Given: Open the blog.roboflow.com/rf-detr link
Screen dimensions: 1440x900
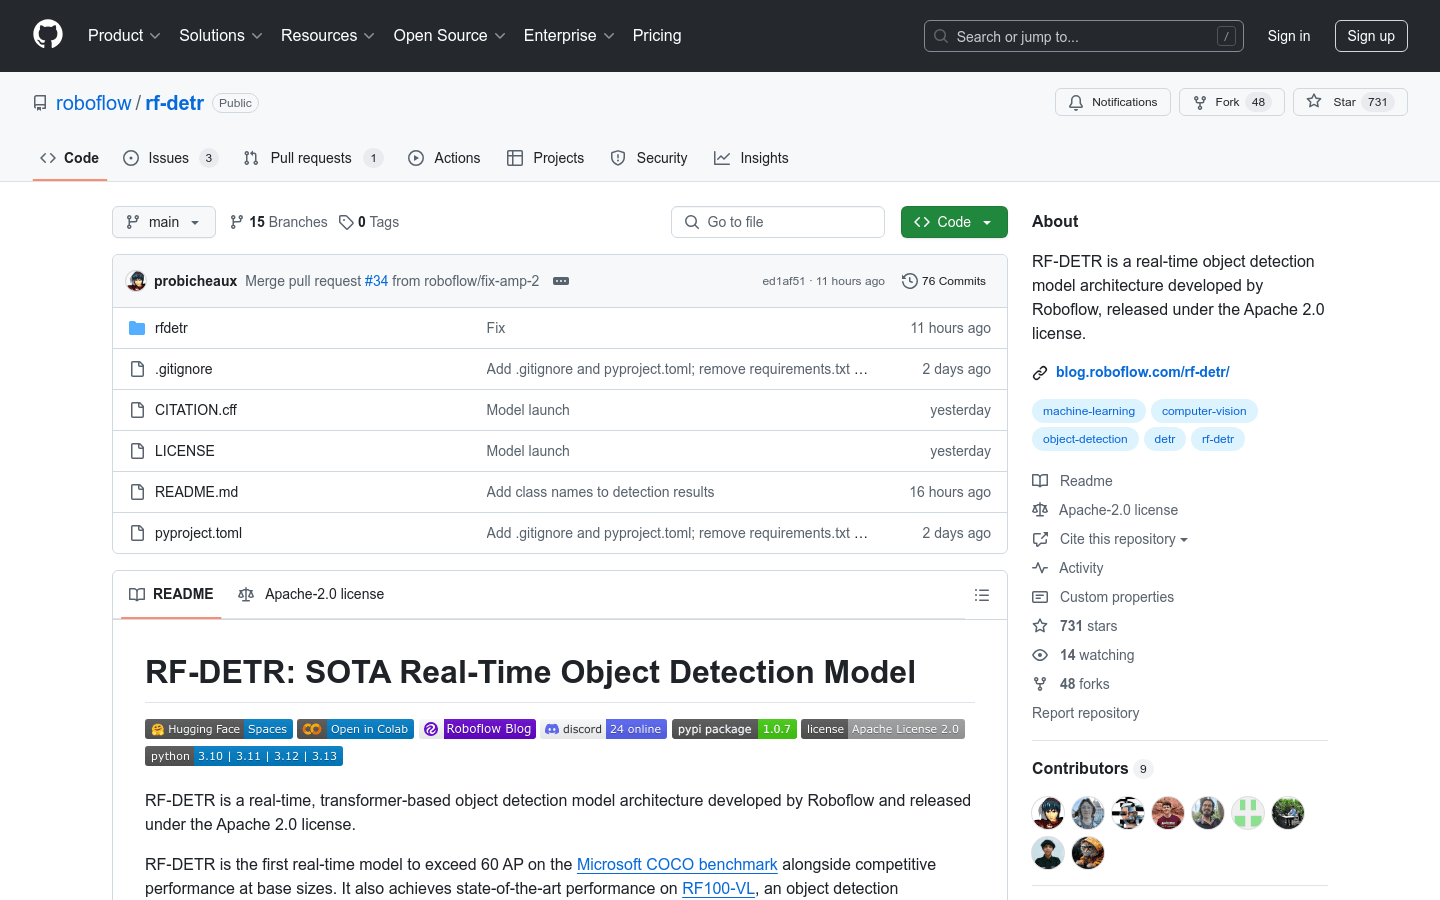Looking at the screenshot, I should (1142, 372).
